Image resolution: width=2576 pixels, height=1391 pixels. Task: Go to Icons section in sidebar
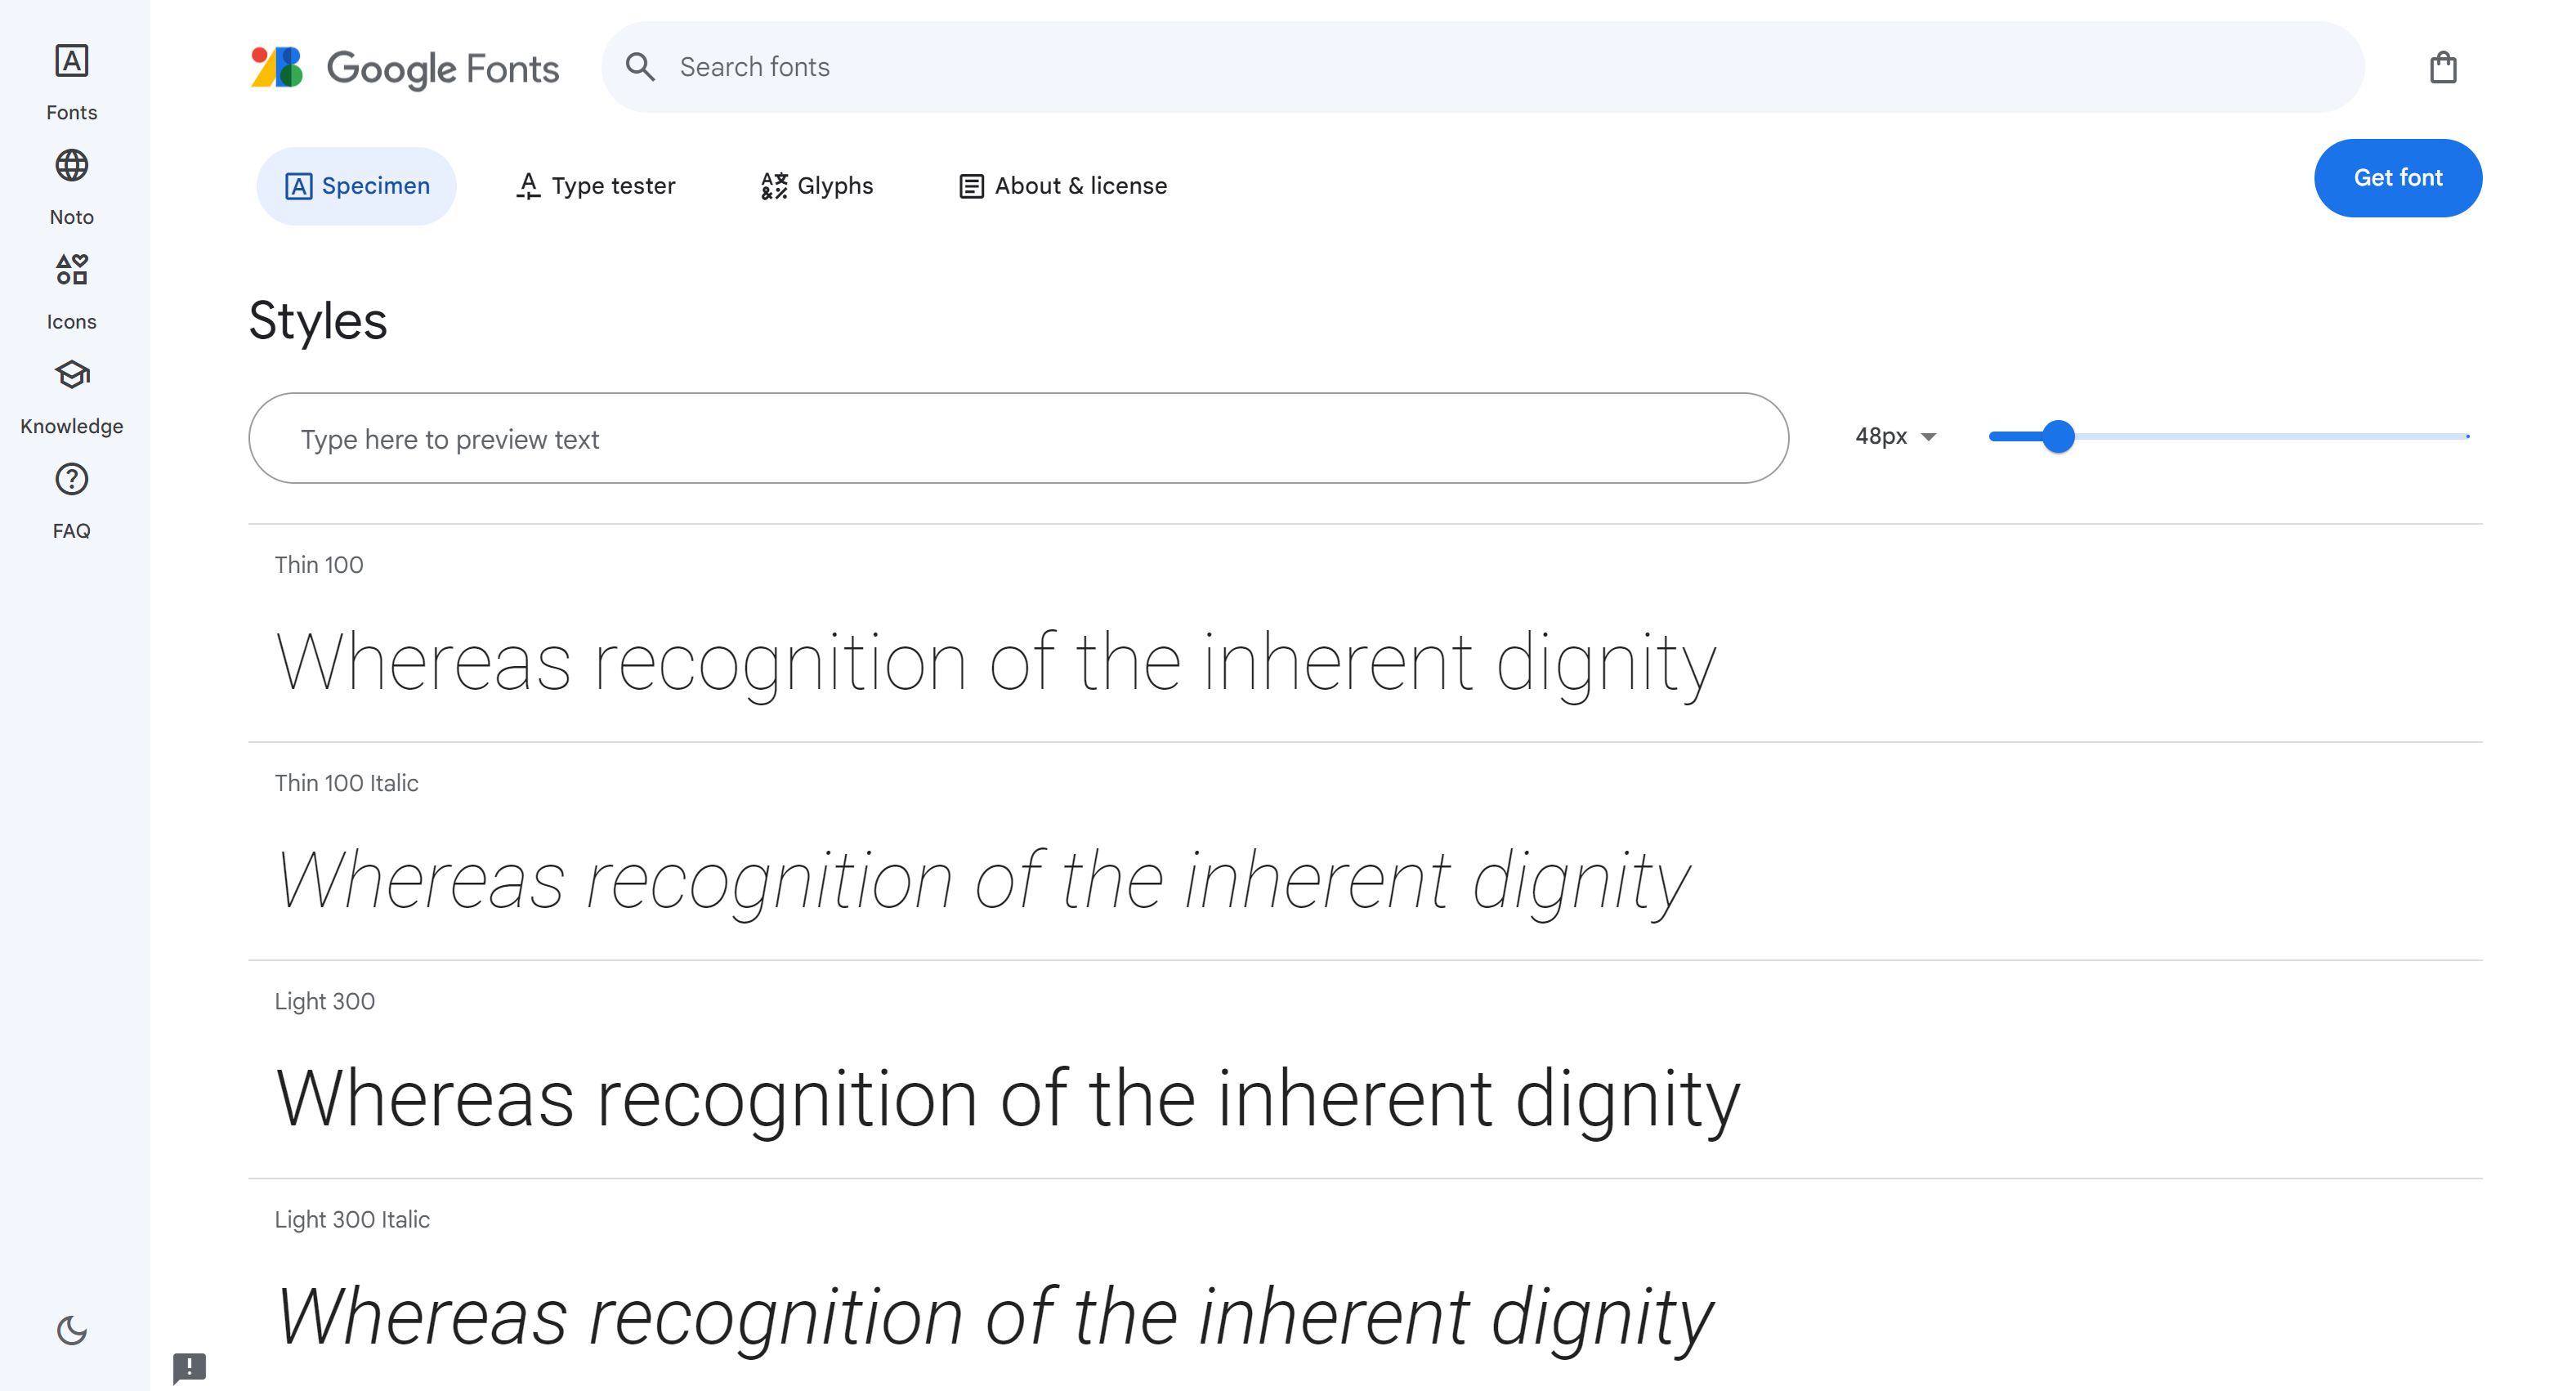coord(71,290)
